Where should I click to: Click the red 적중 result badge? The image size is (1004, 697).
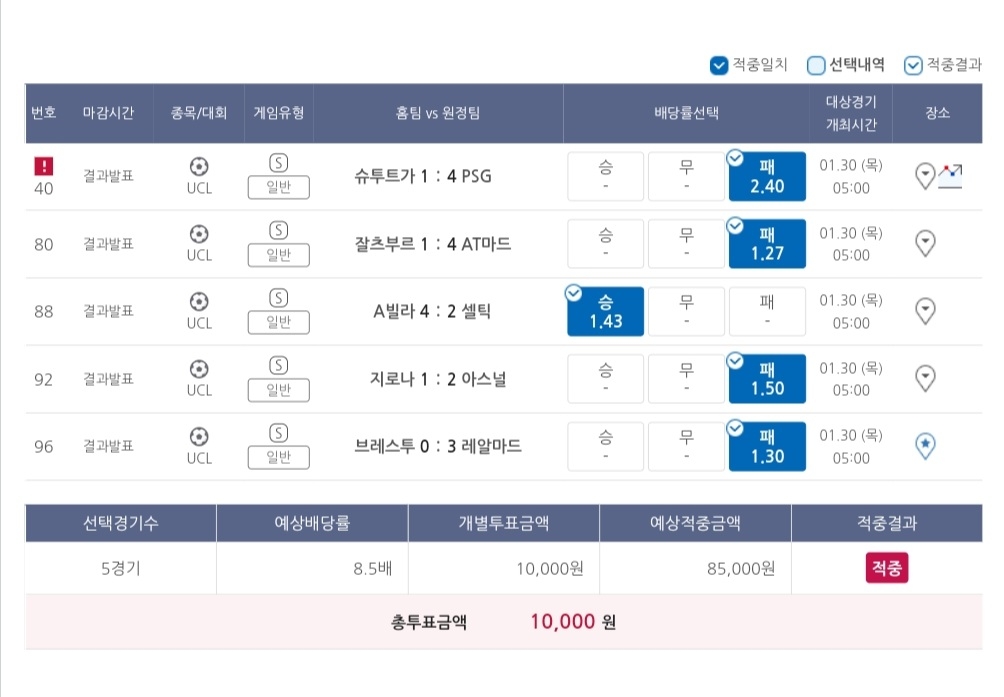tap(887, 569)
